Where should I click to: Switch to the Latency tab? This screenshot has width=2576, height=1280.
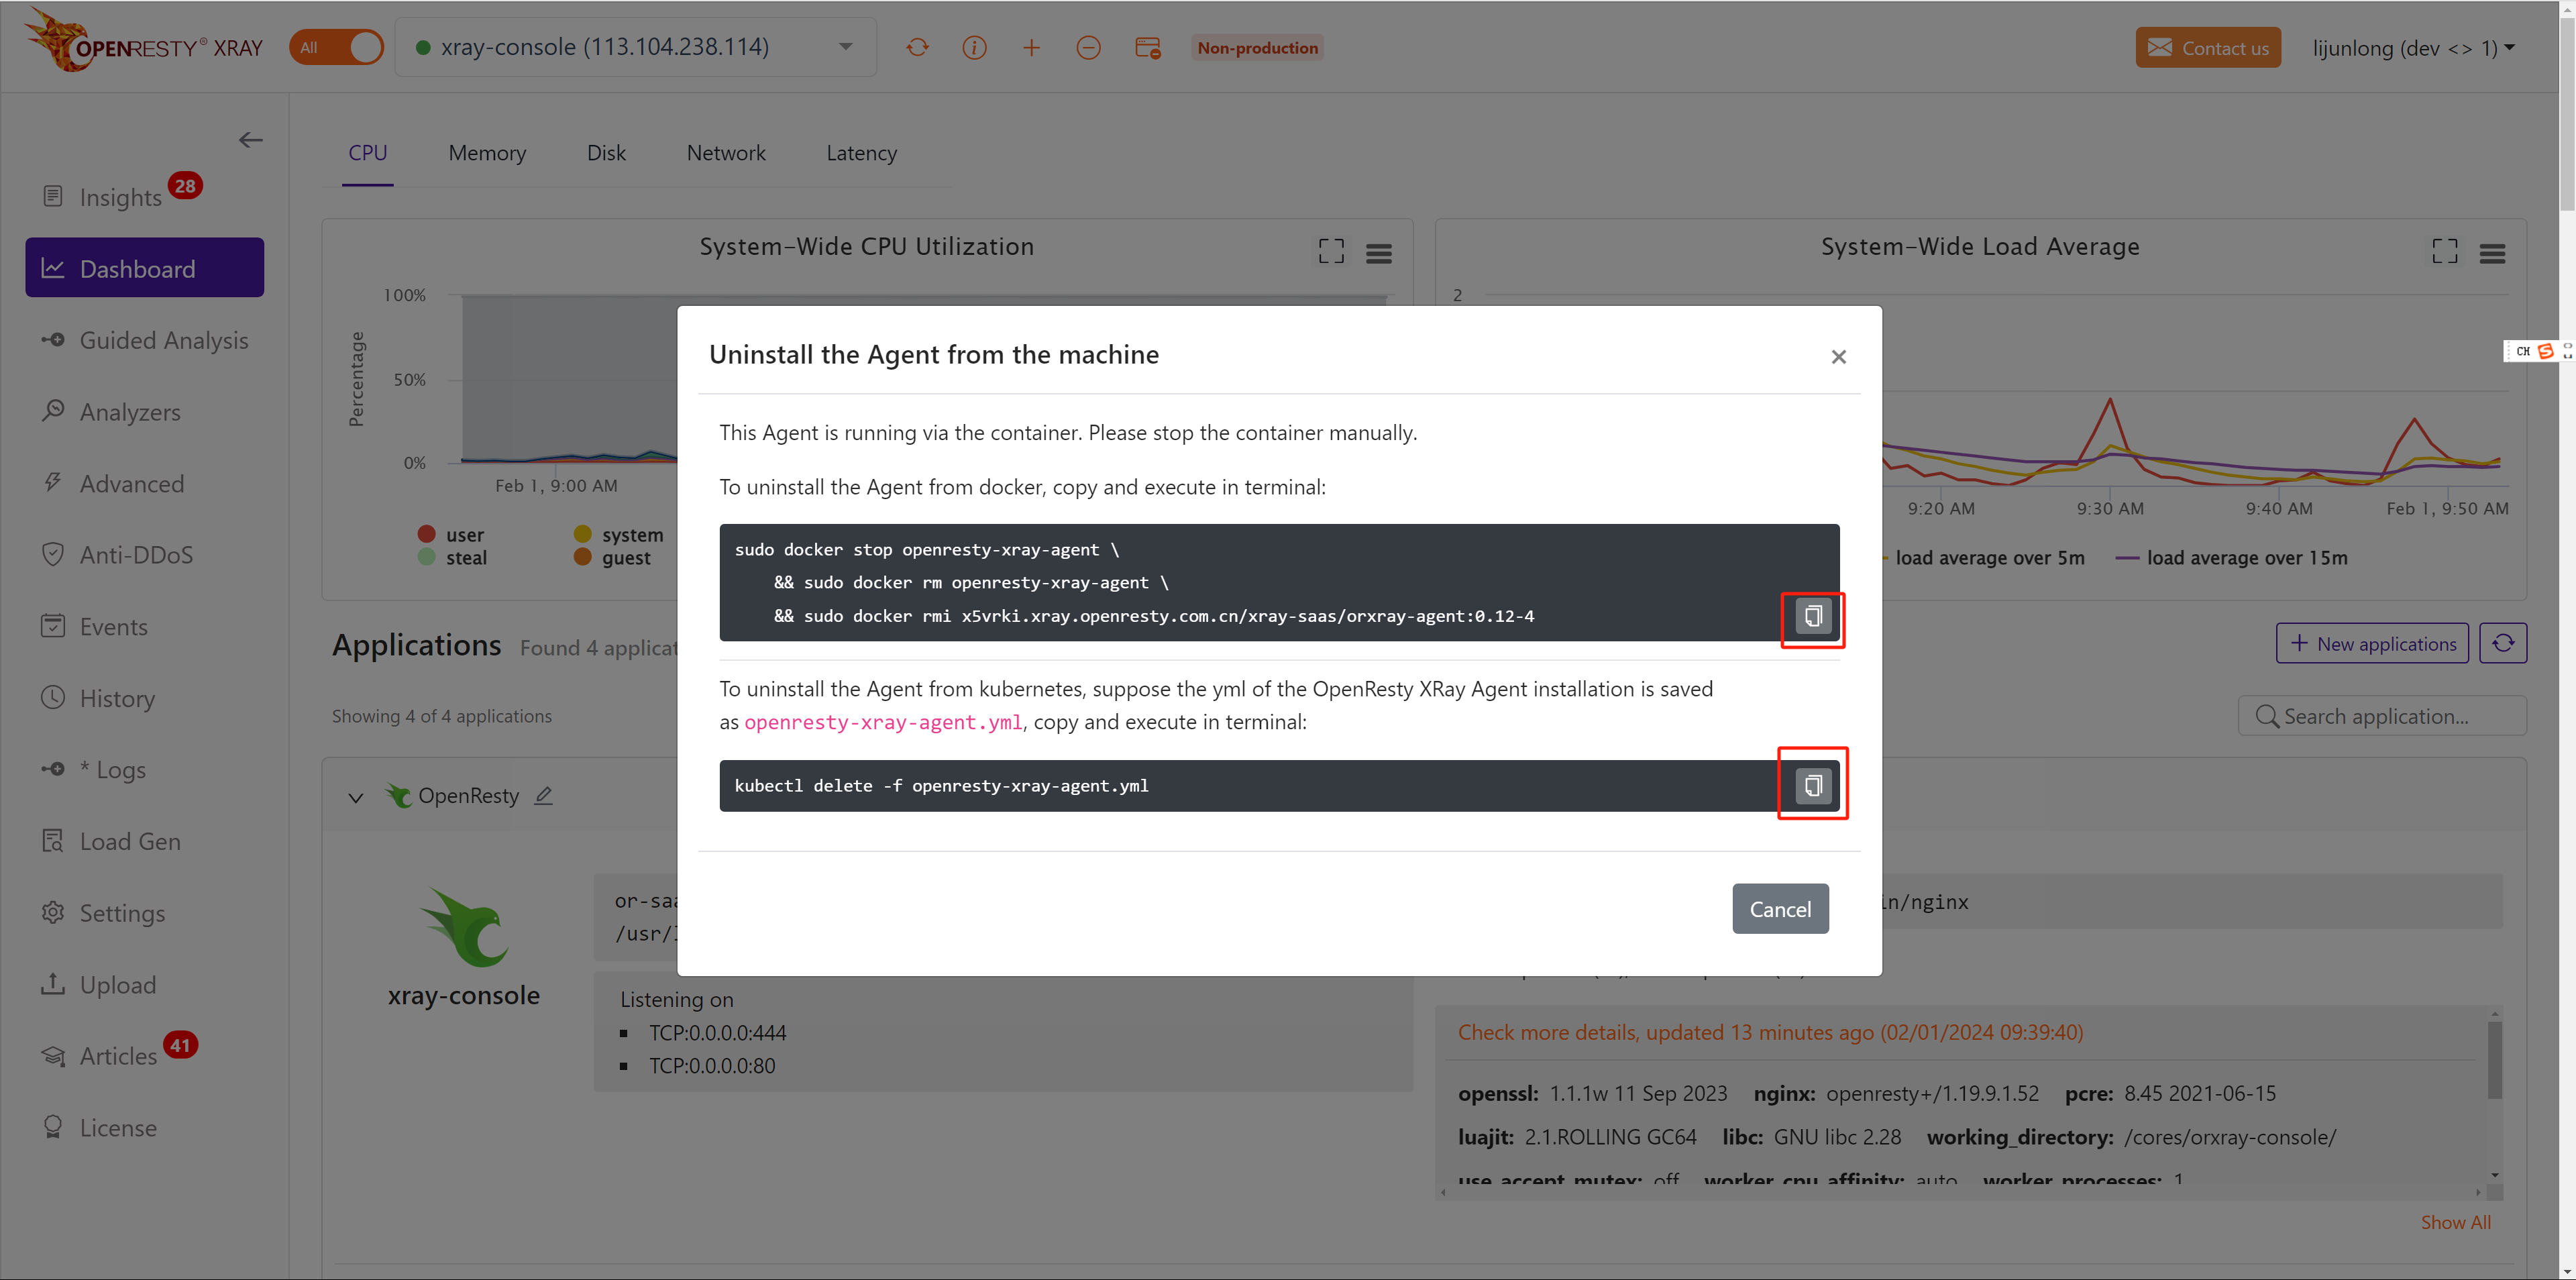pyautogui.click(x=861, y=153)
